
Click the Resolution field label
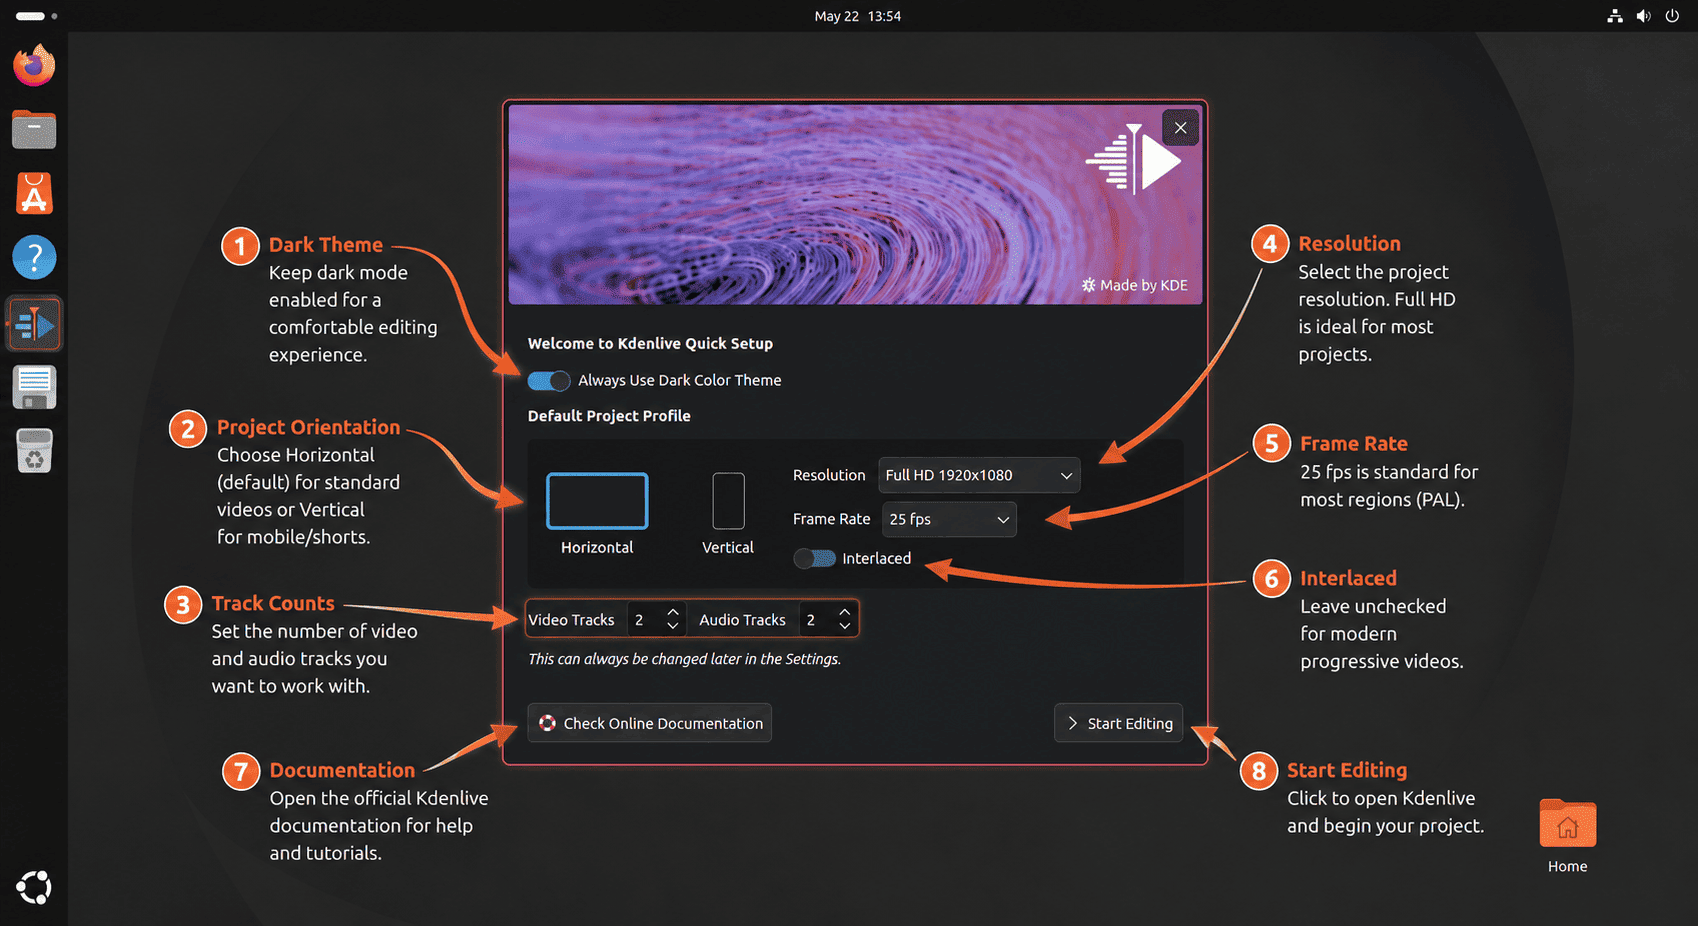(x=829, y=475)
